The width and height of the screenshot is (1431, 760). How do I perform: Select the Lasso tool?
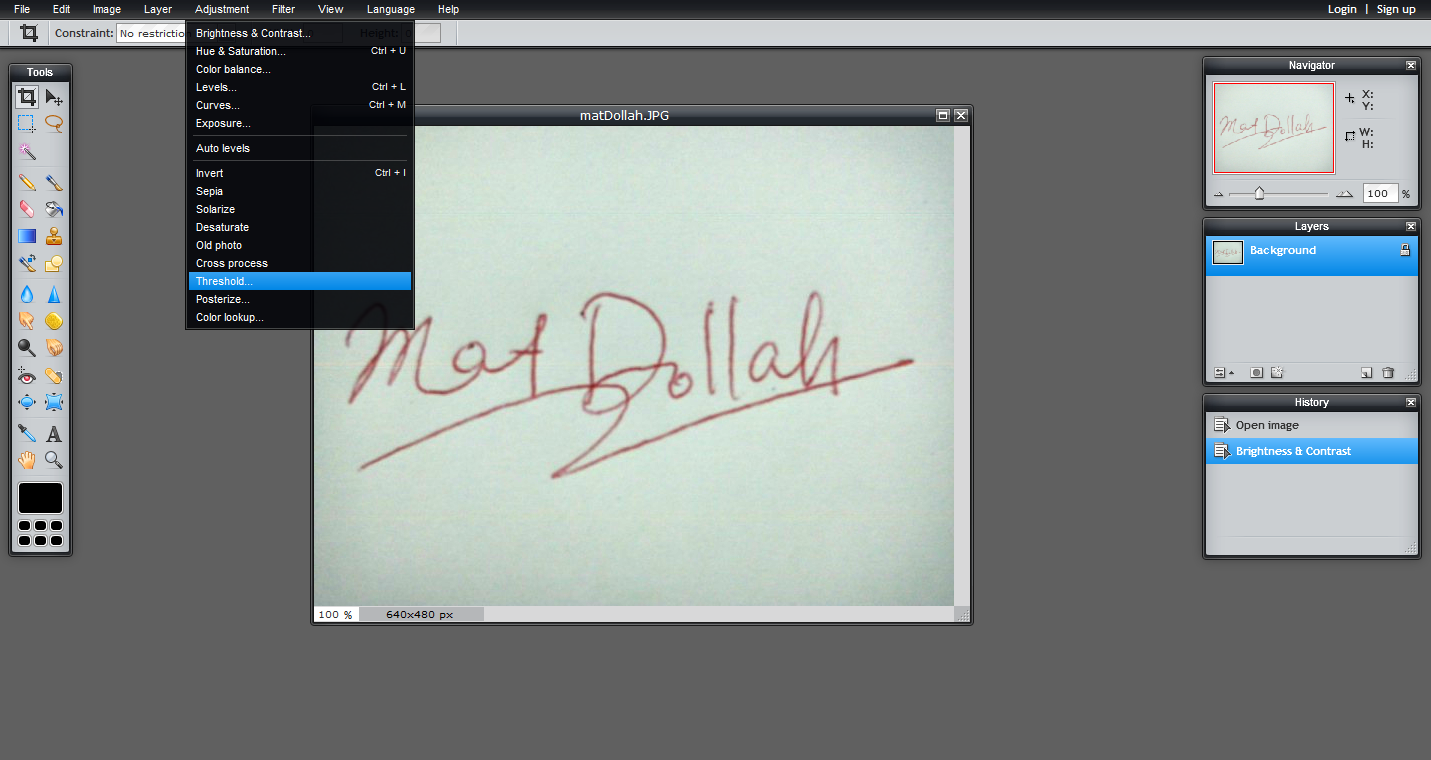click(54, 124)
